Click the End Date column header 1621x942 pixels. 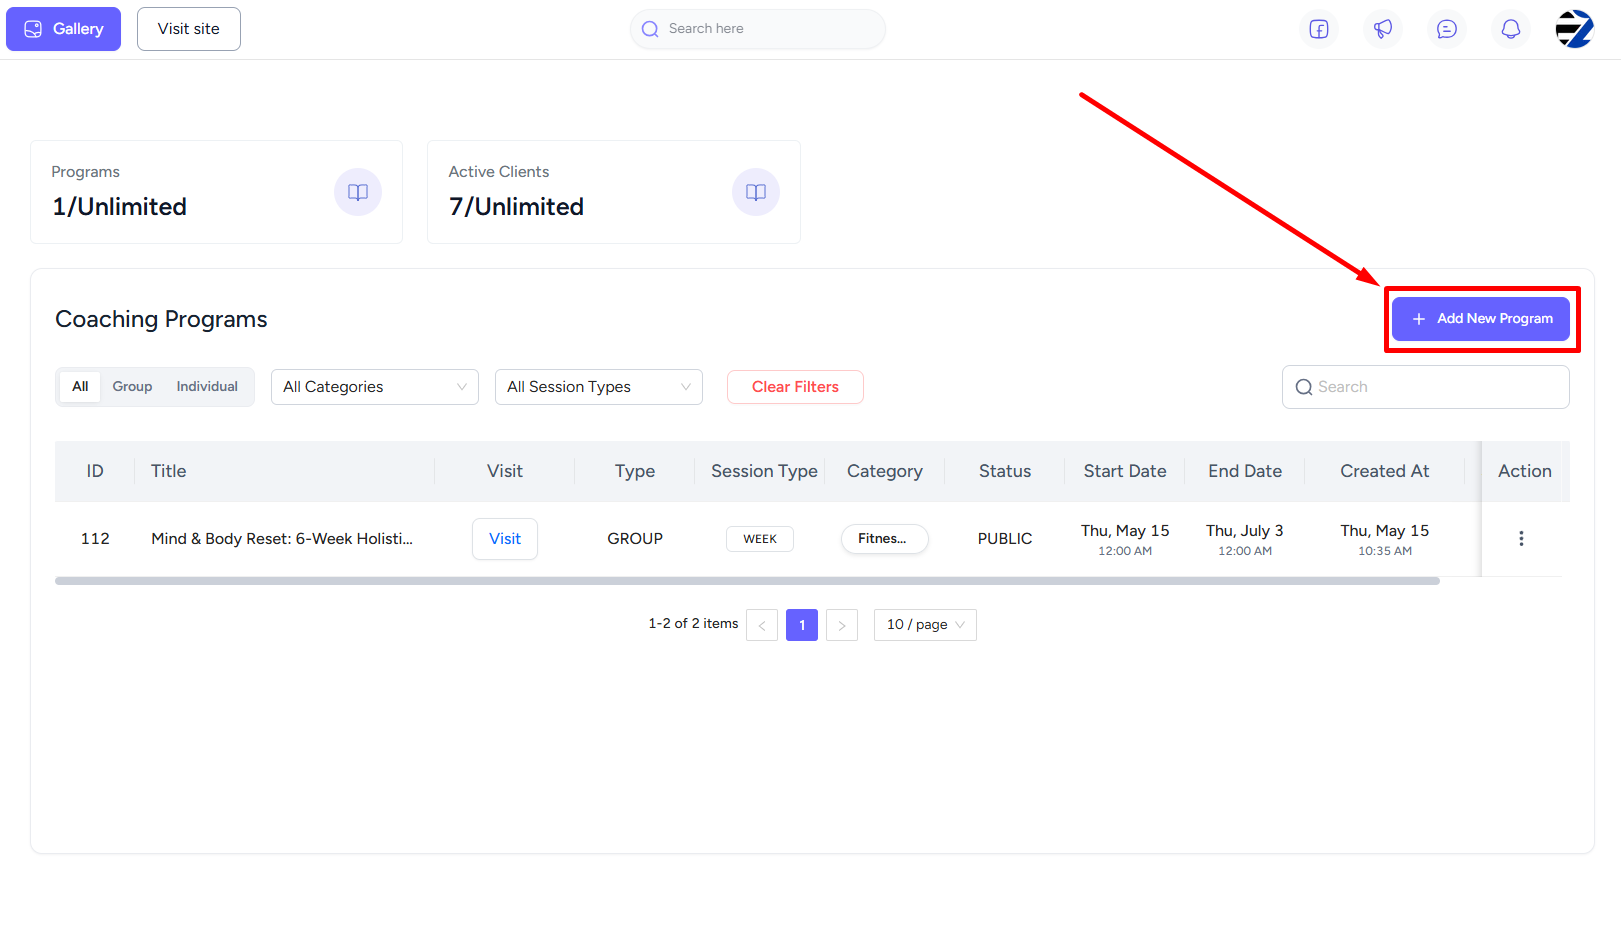(1245, 471)
